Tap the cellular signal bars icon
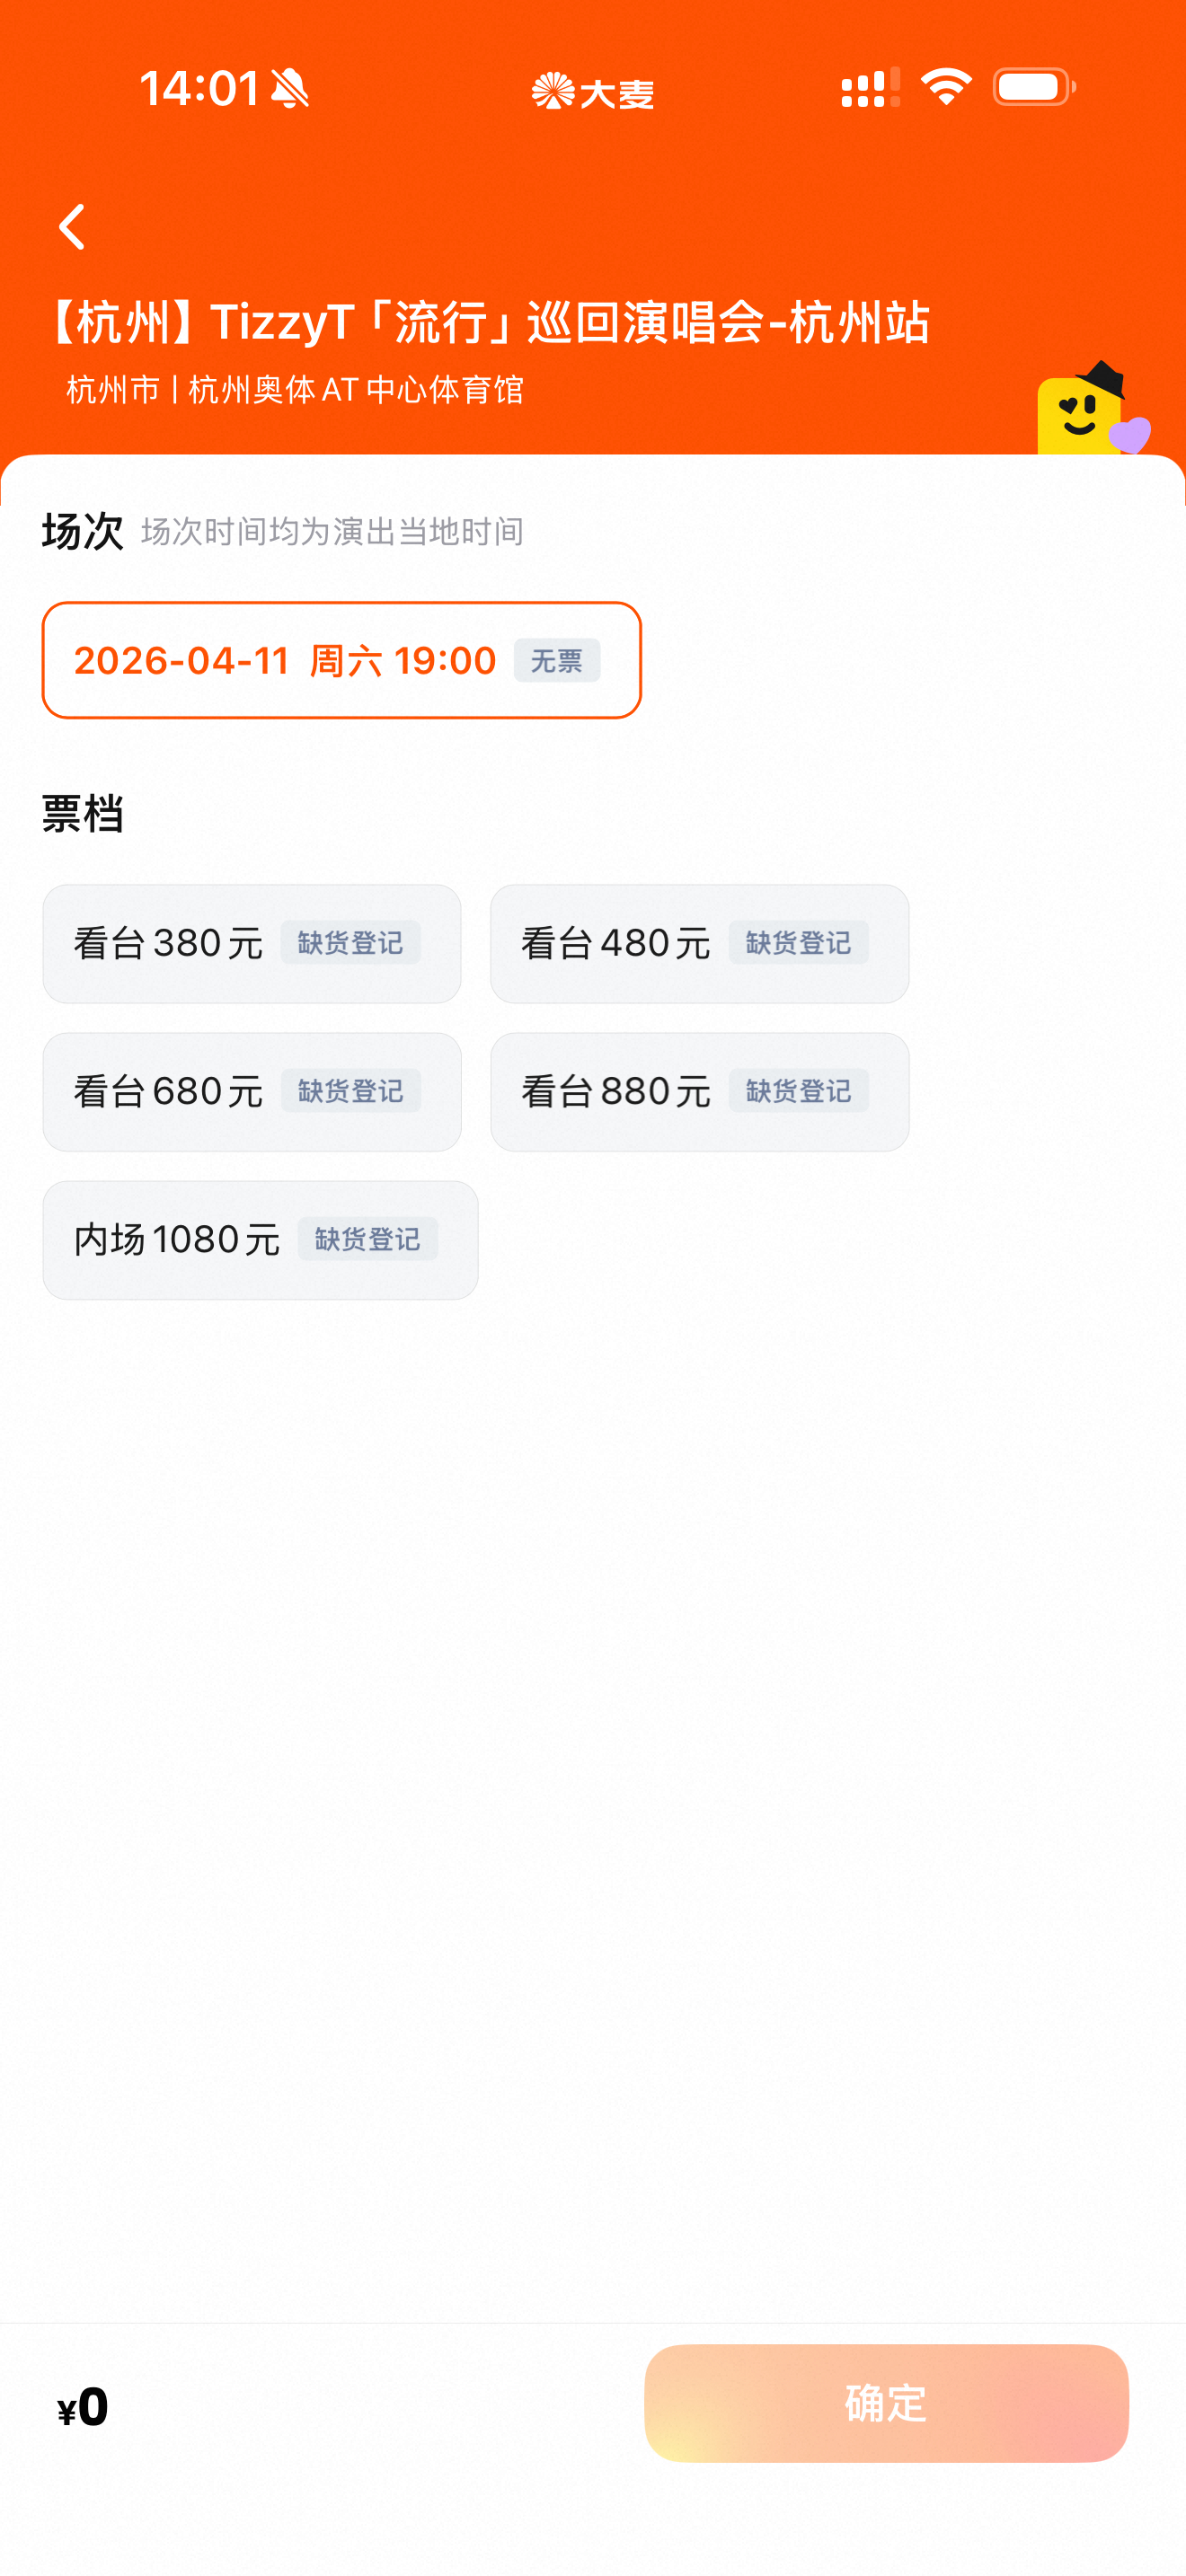 pos(870,87)
